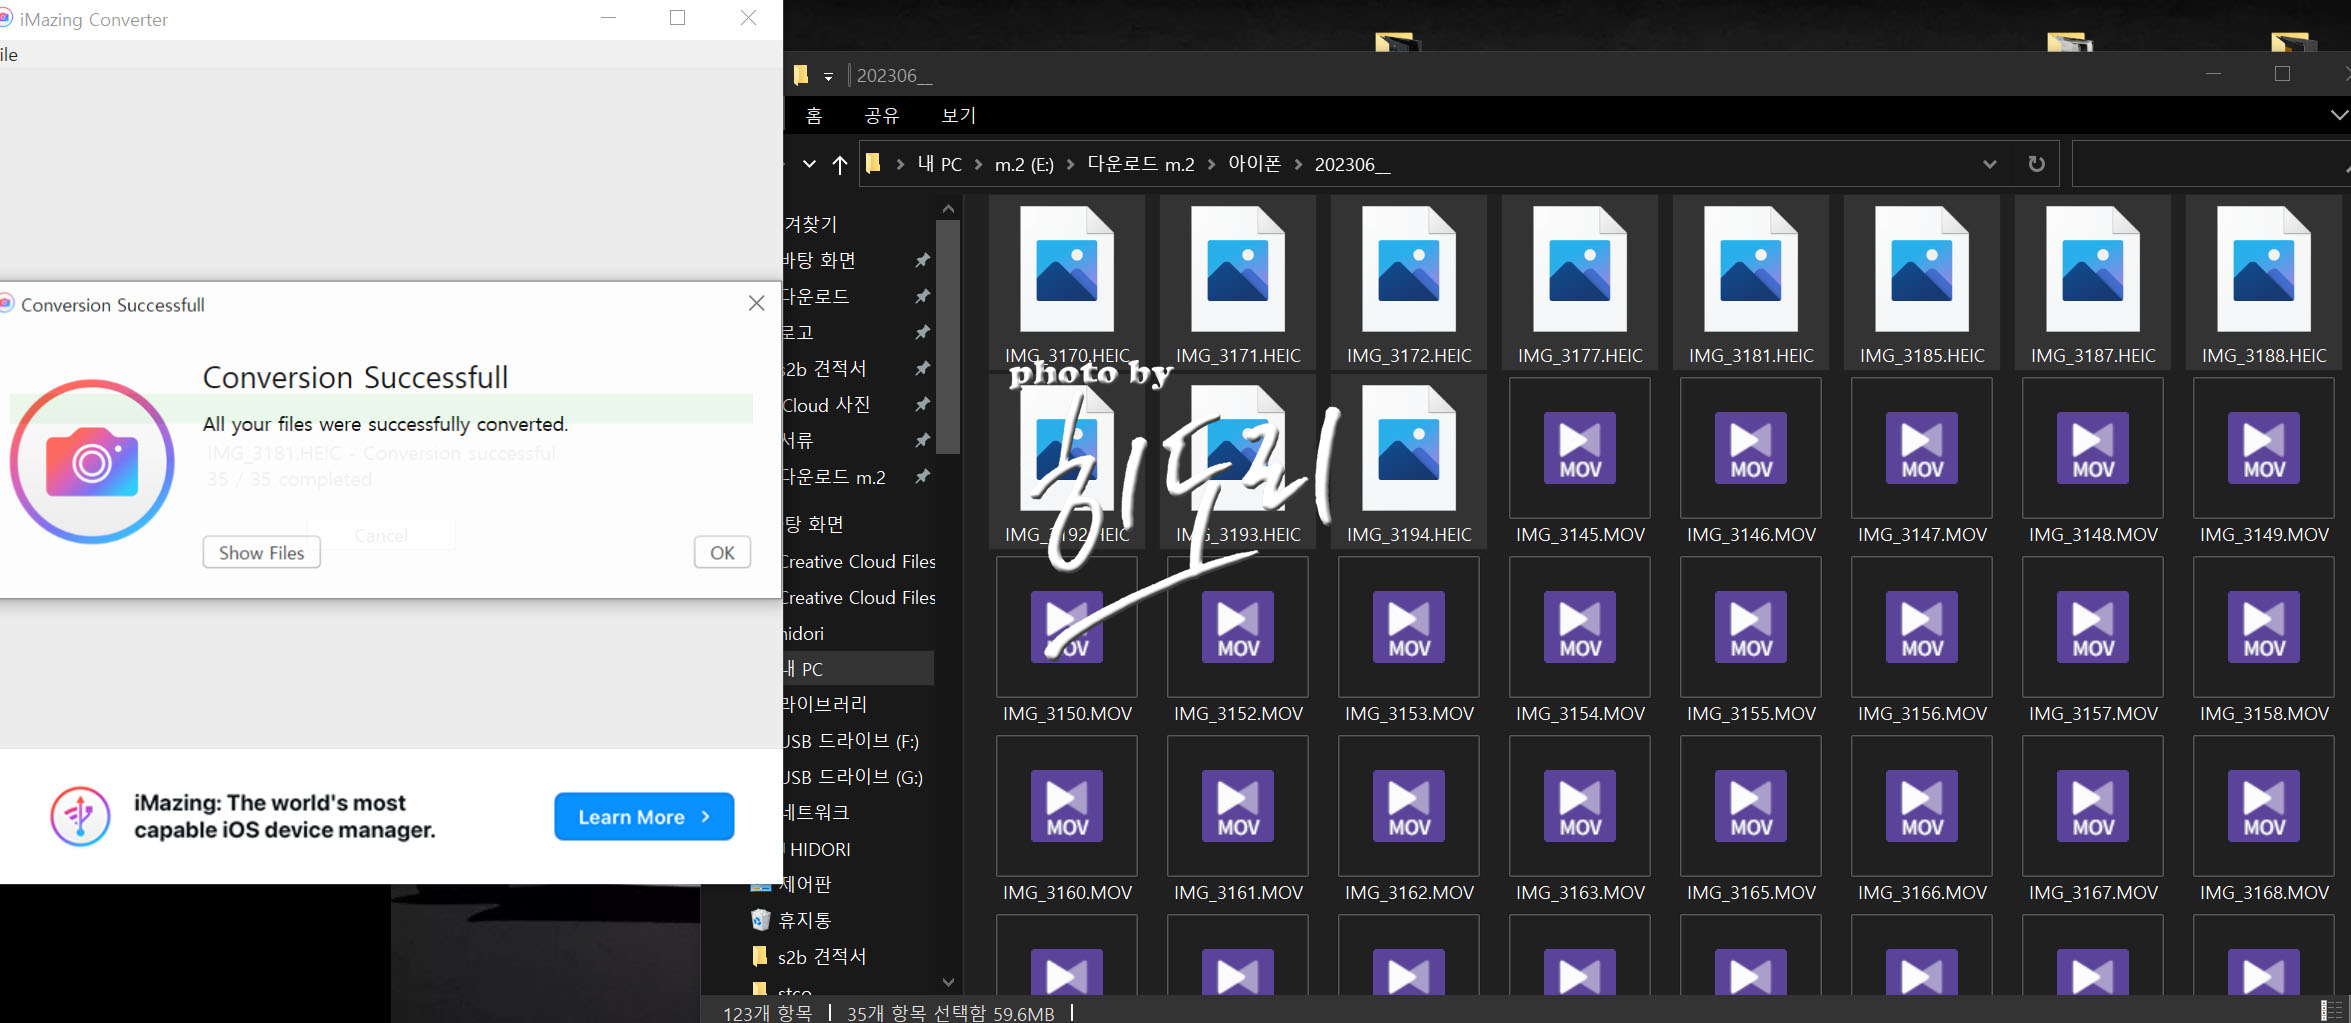Select IMG_3145.MOV video icon
The width and height of the screenshot is (2351, 1023).
pos(1580,448)
